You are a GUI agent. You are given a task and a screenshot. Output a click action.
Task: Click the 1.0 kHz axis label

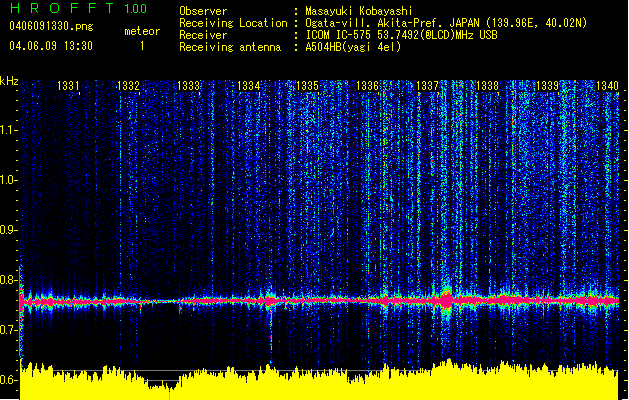point(9,180)
